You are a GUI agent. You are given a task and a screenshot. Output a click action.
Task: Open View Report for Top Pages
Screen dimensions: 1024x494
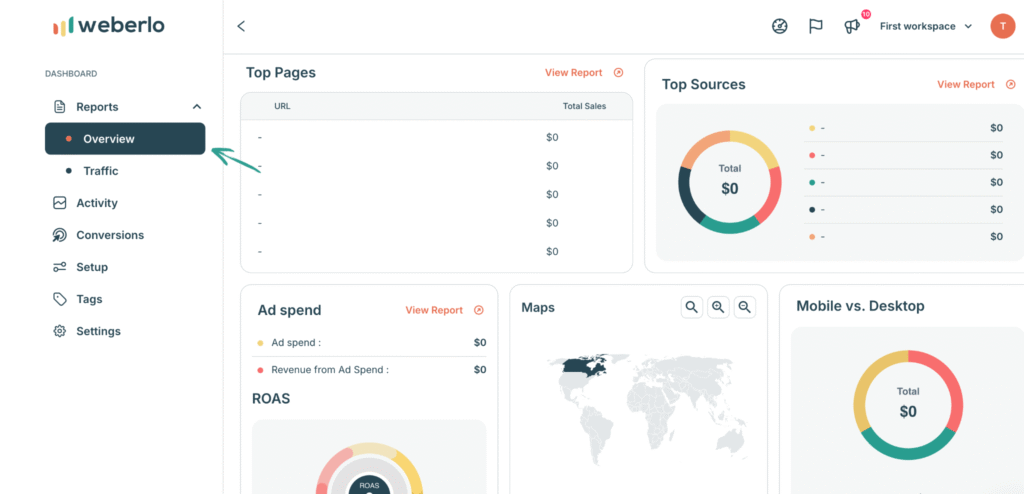click(x=573, y=73)
